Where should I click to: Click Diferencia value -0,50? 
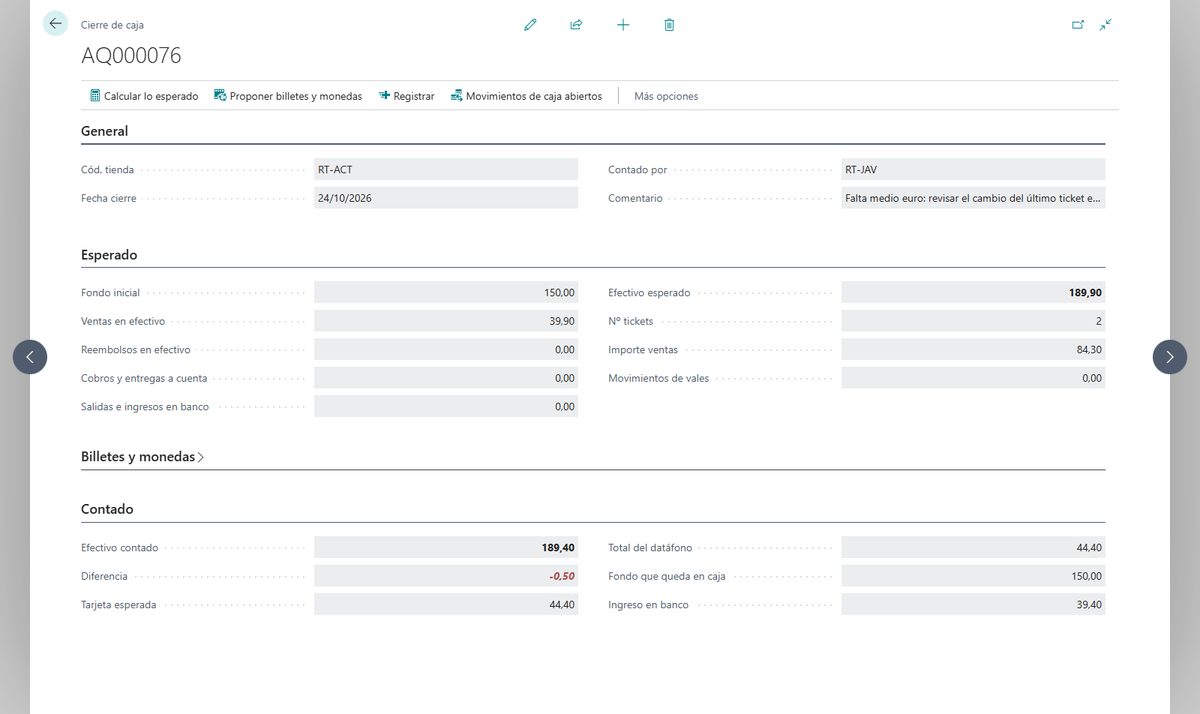click(446, 576)
